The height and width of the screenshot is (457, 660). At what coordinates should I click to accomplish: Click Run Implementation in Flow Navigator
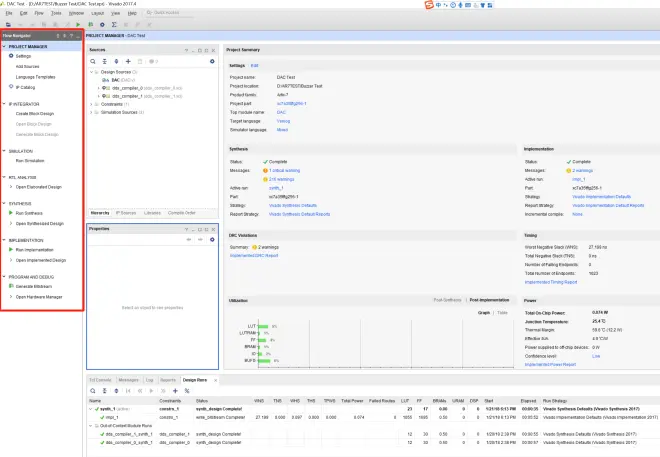35,250
